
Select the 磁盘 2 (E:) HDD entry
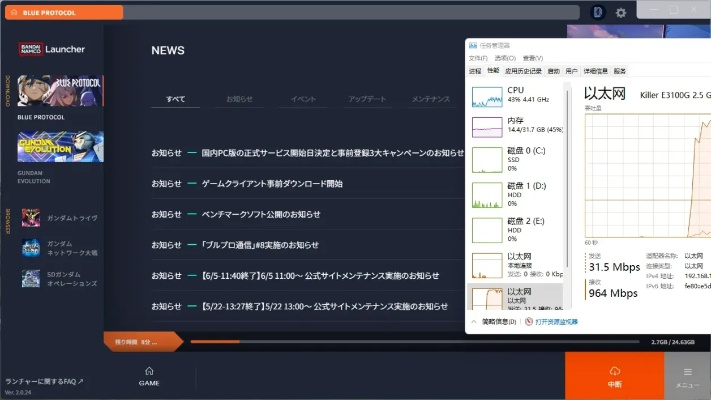(516, 230)
